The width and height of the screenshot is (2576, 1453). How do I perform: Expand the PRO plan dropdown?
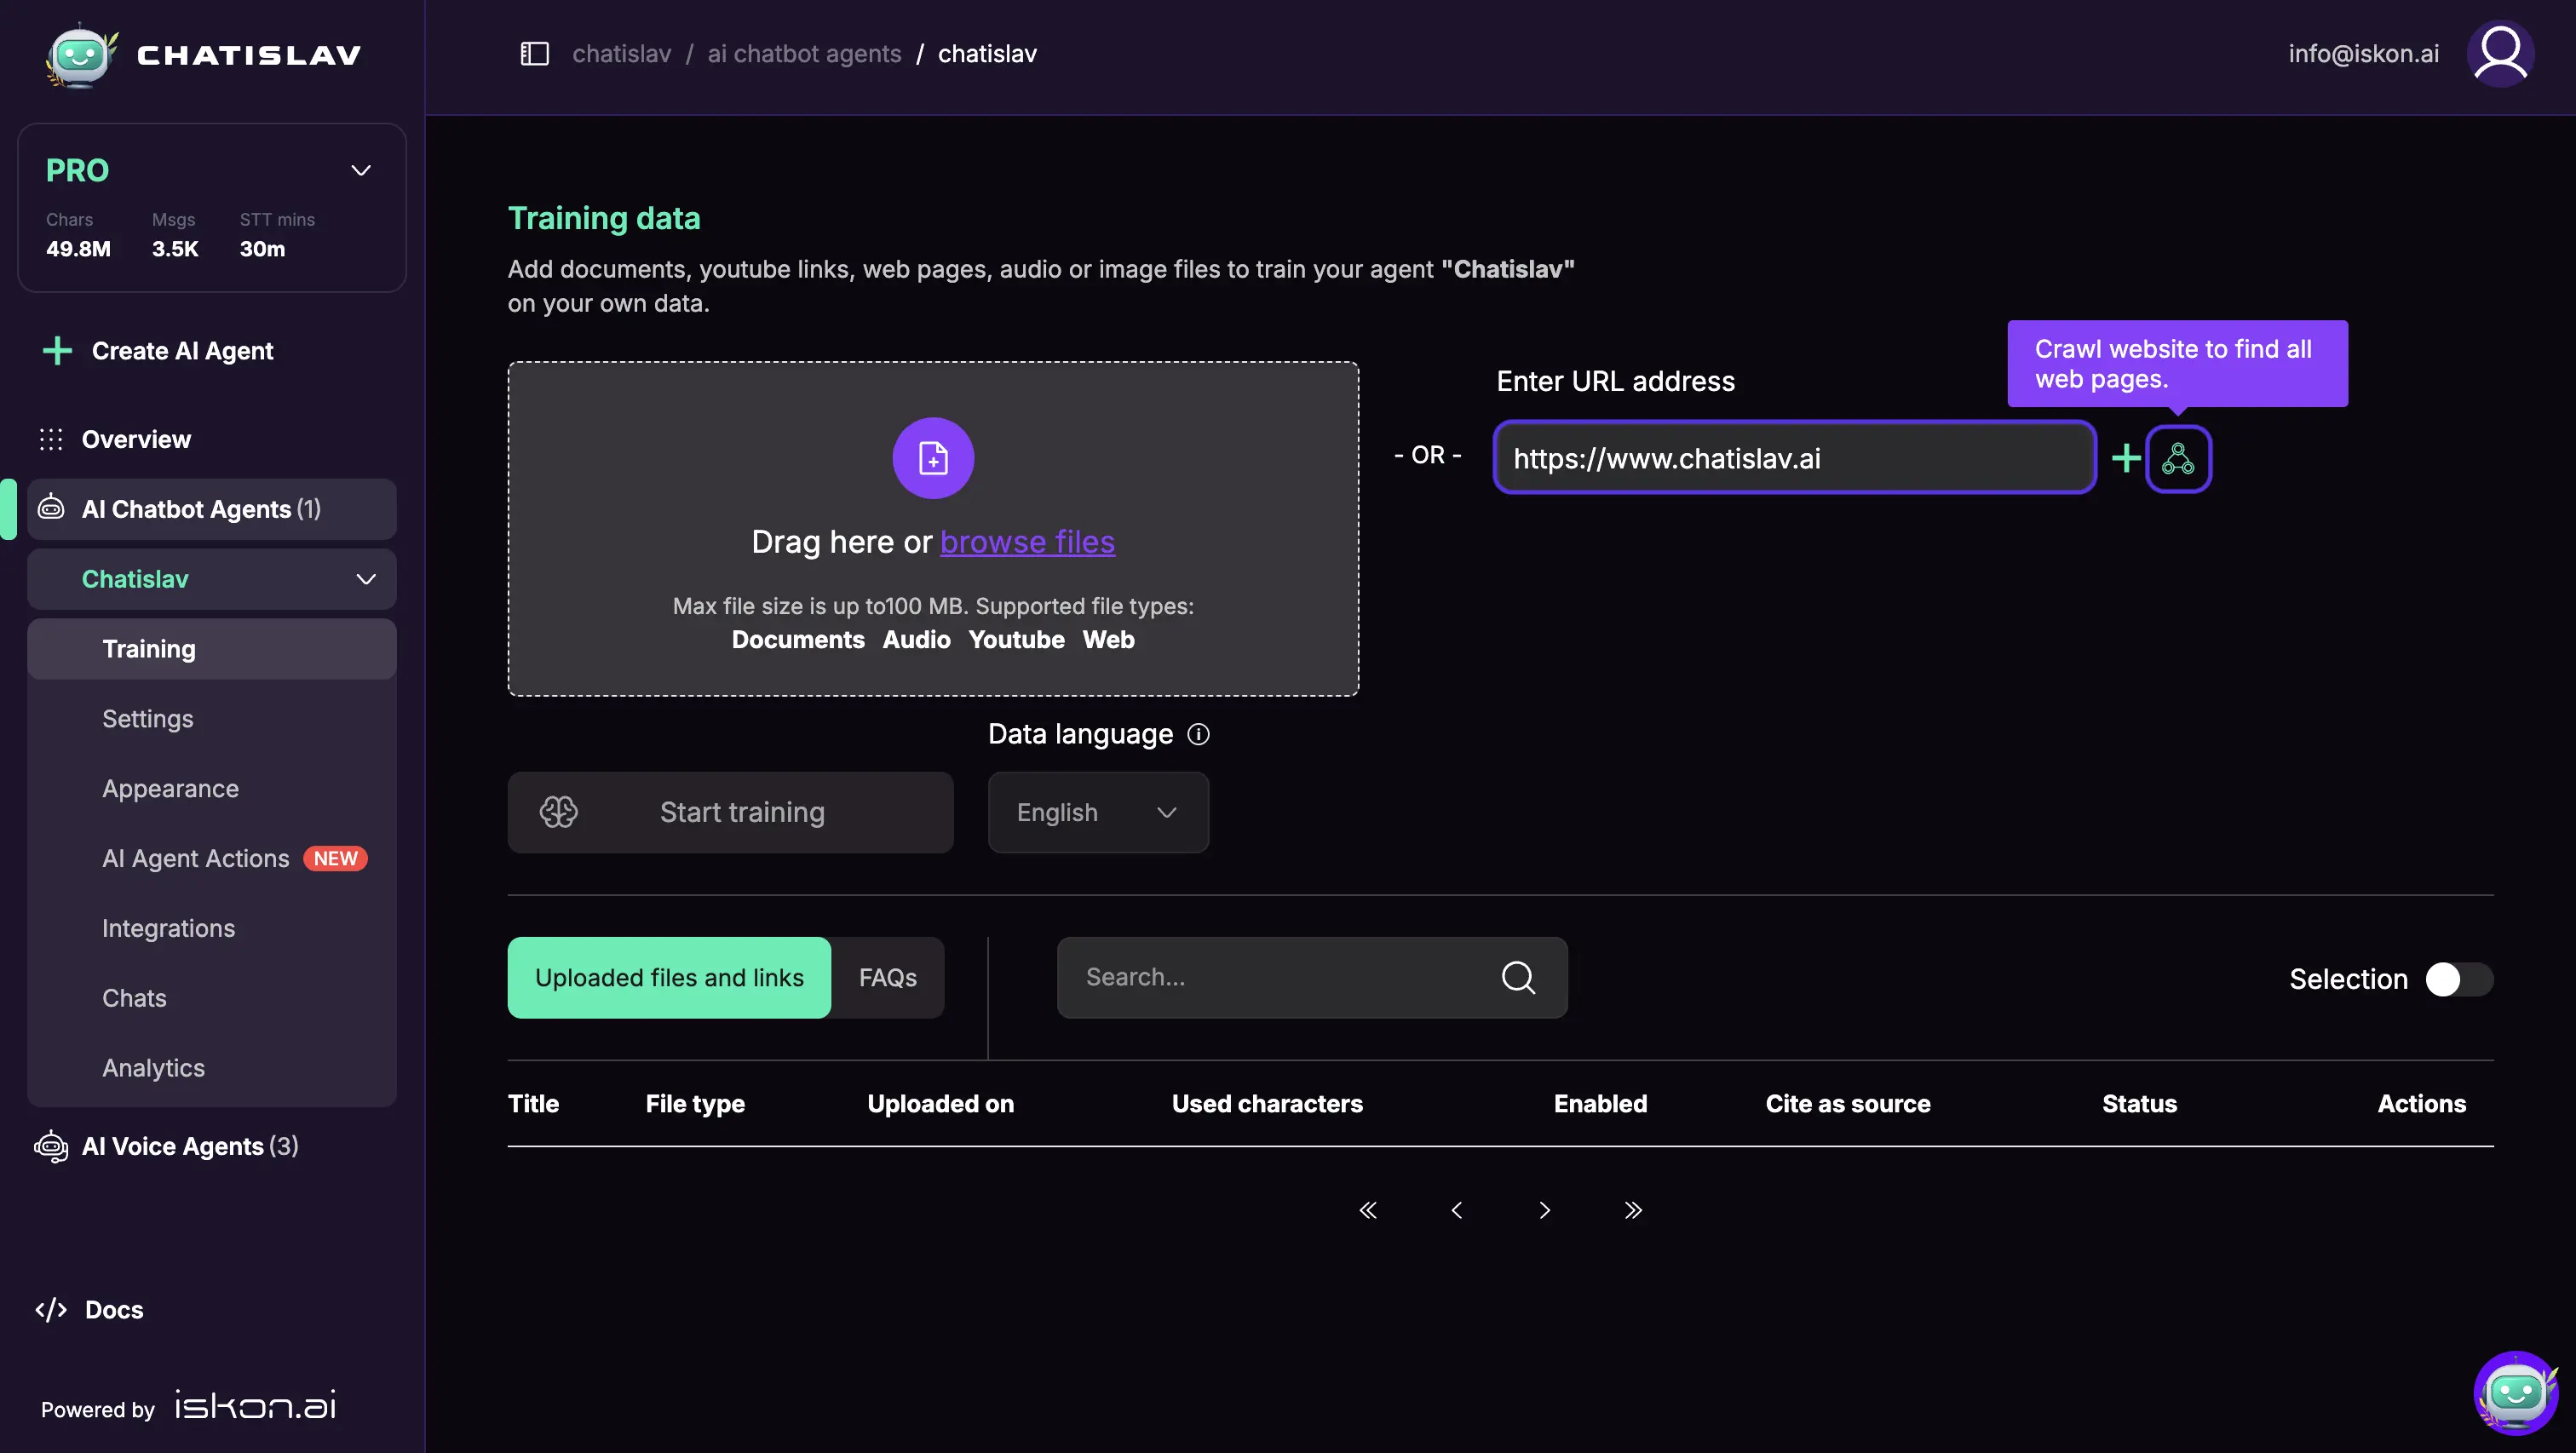pyautogui.click(x=361, y=171)
